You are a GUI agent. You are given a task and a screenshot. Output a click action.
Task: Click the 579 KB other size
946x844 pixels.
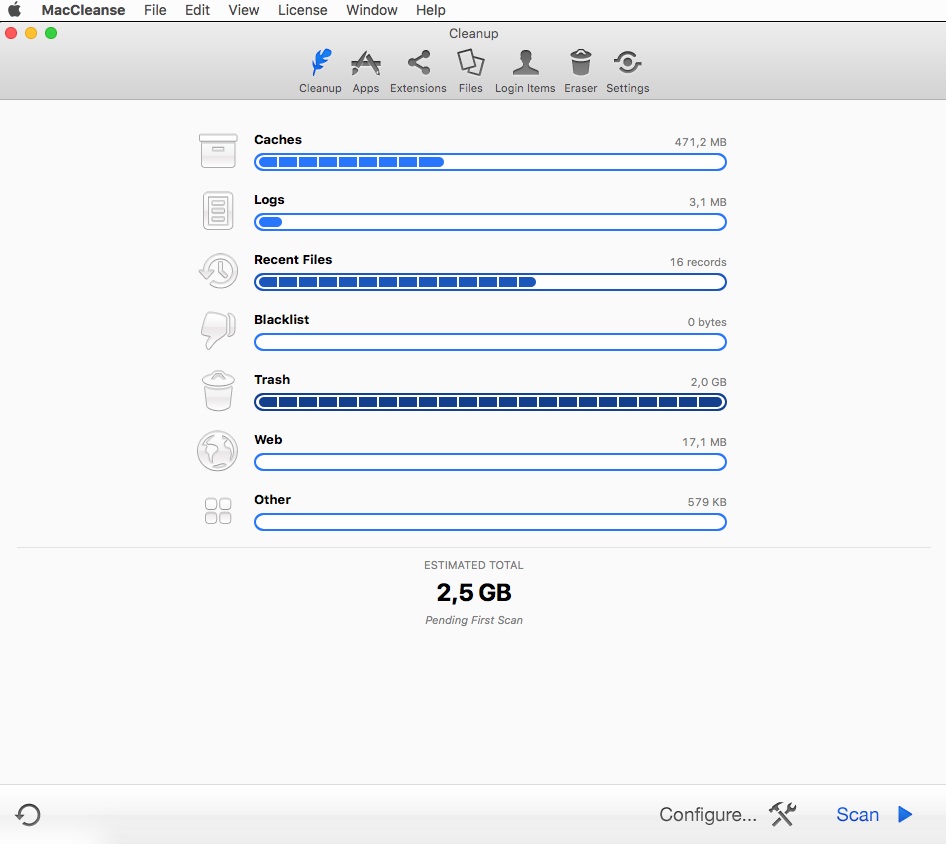[x=706, y=502]
